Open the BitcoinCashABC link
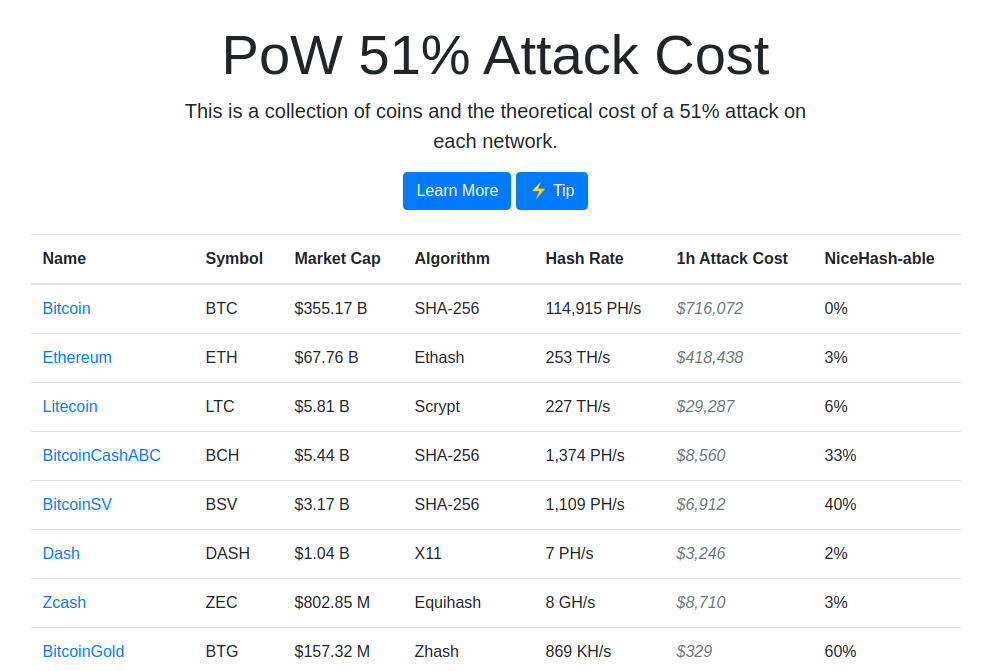This screenshot has height=671, width=990. click(101, 456)
